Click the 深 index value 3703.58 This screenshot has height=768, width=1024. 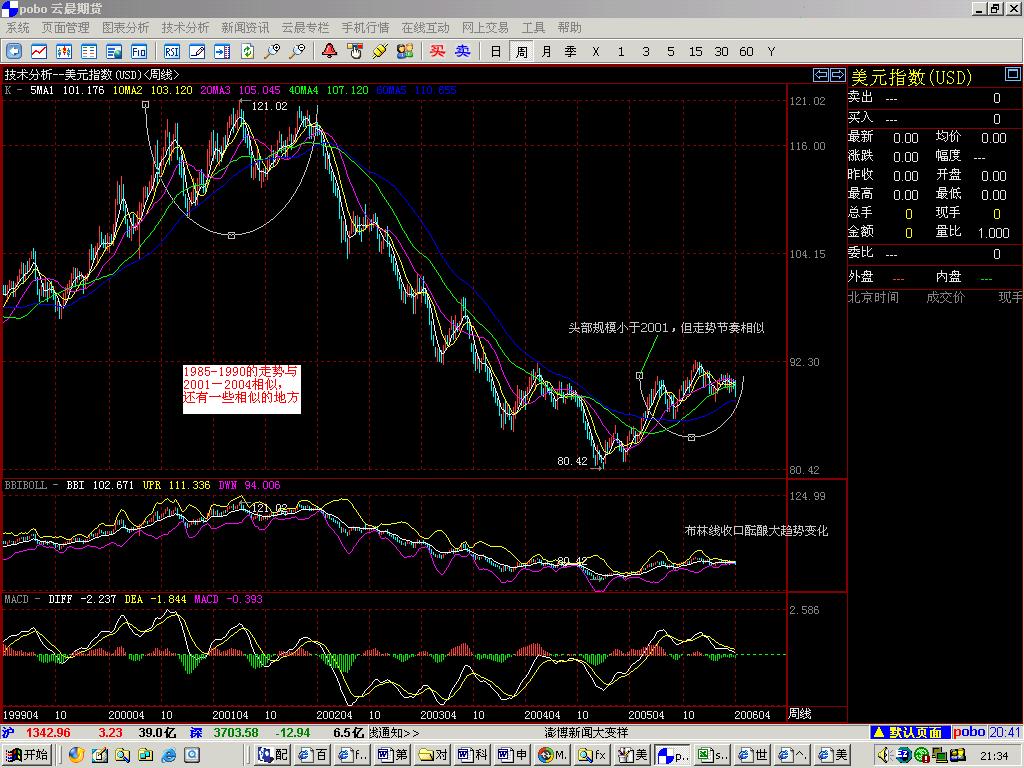tap(236, 732)
